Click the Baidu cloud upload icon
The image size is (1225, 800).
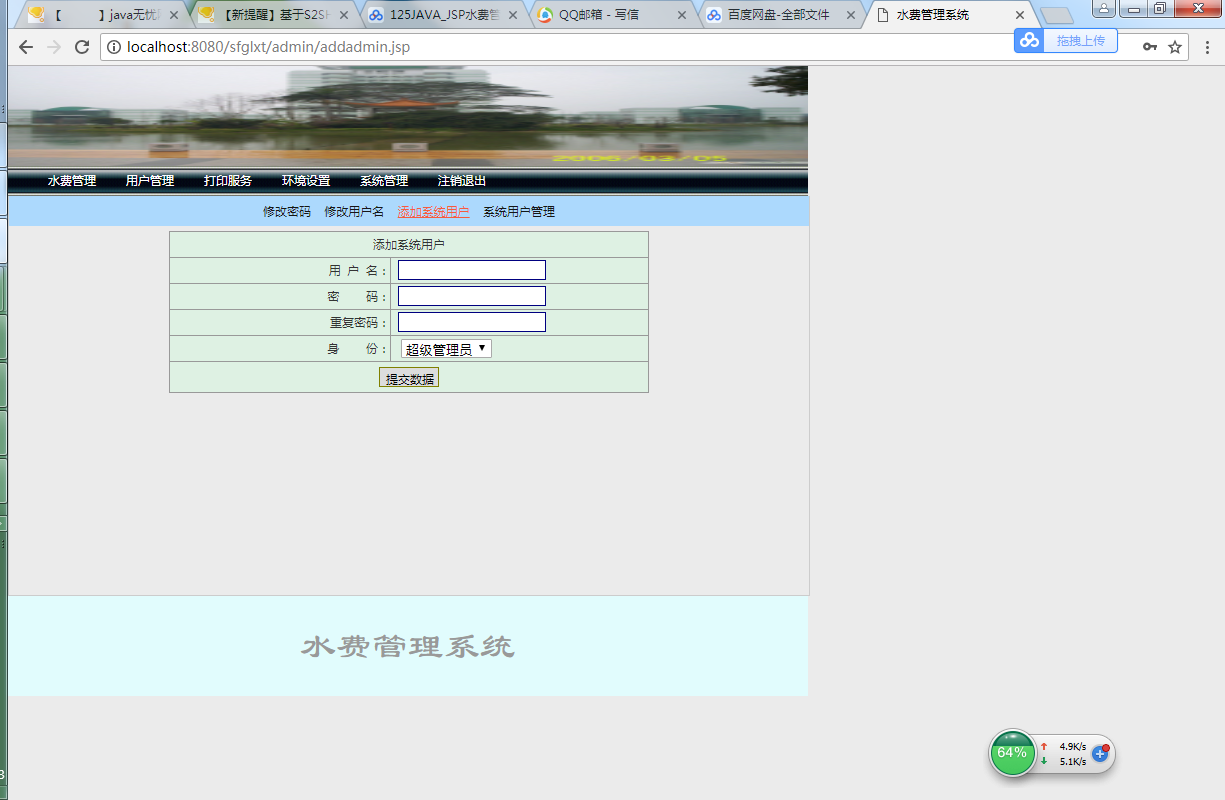[x=1029, y=40]
